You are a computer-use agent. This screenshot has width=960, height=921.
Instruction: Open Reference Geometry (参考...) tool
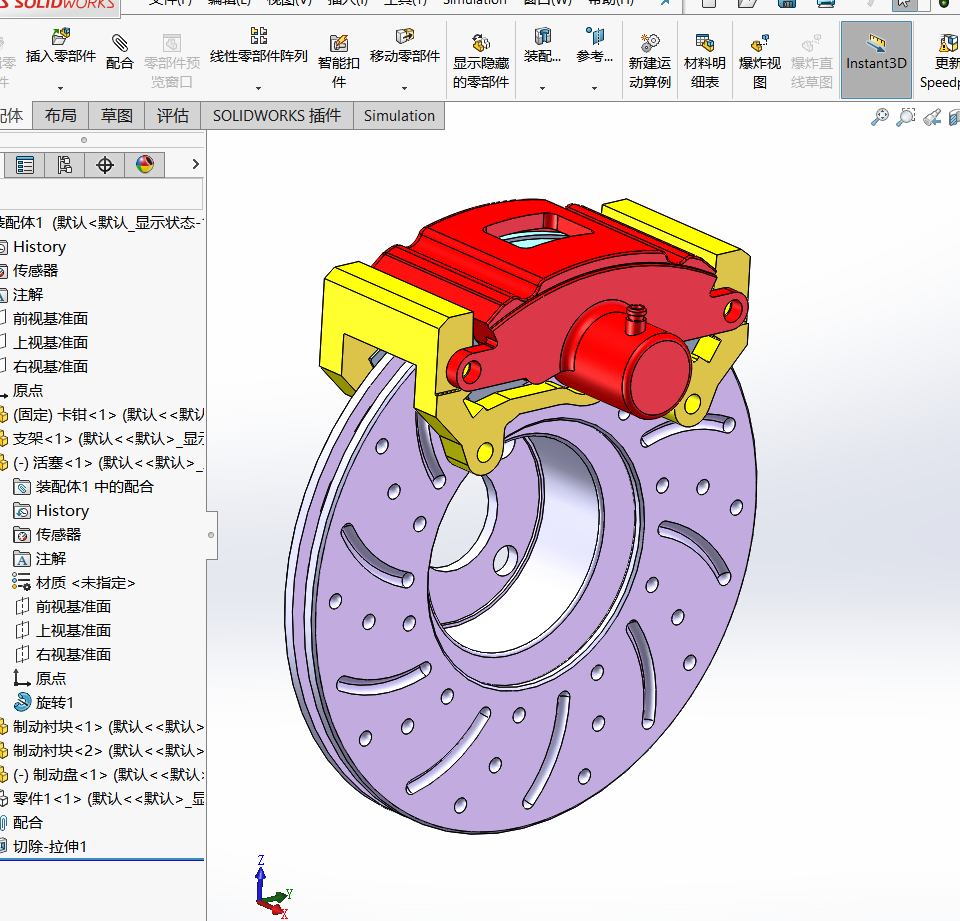click(594, 47)
